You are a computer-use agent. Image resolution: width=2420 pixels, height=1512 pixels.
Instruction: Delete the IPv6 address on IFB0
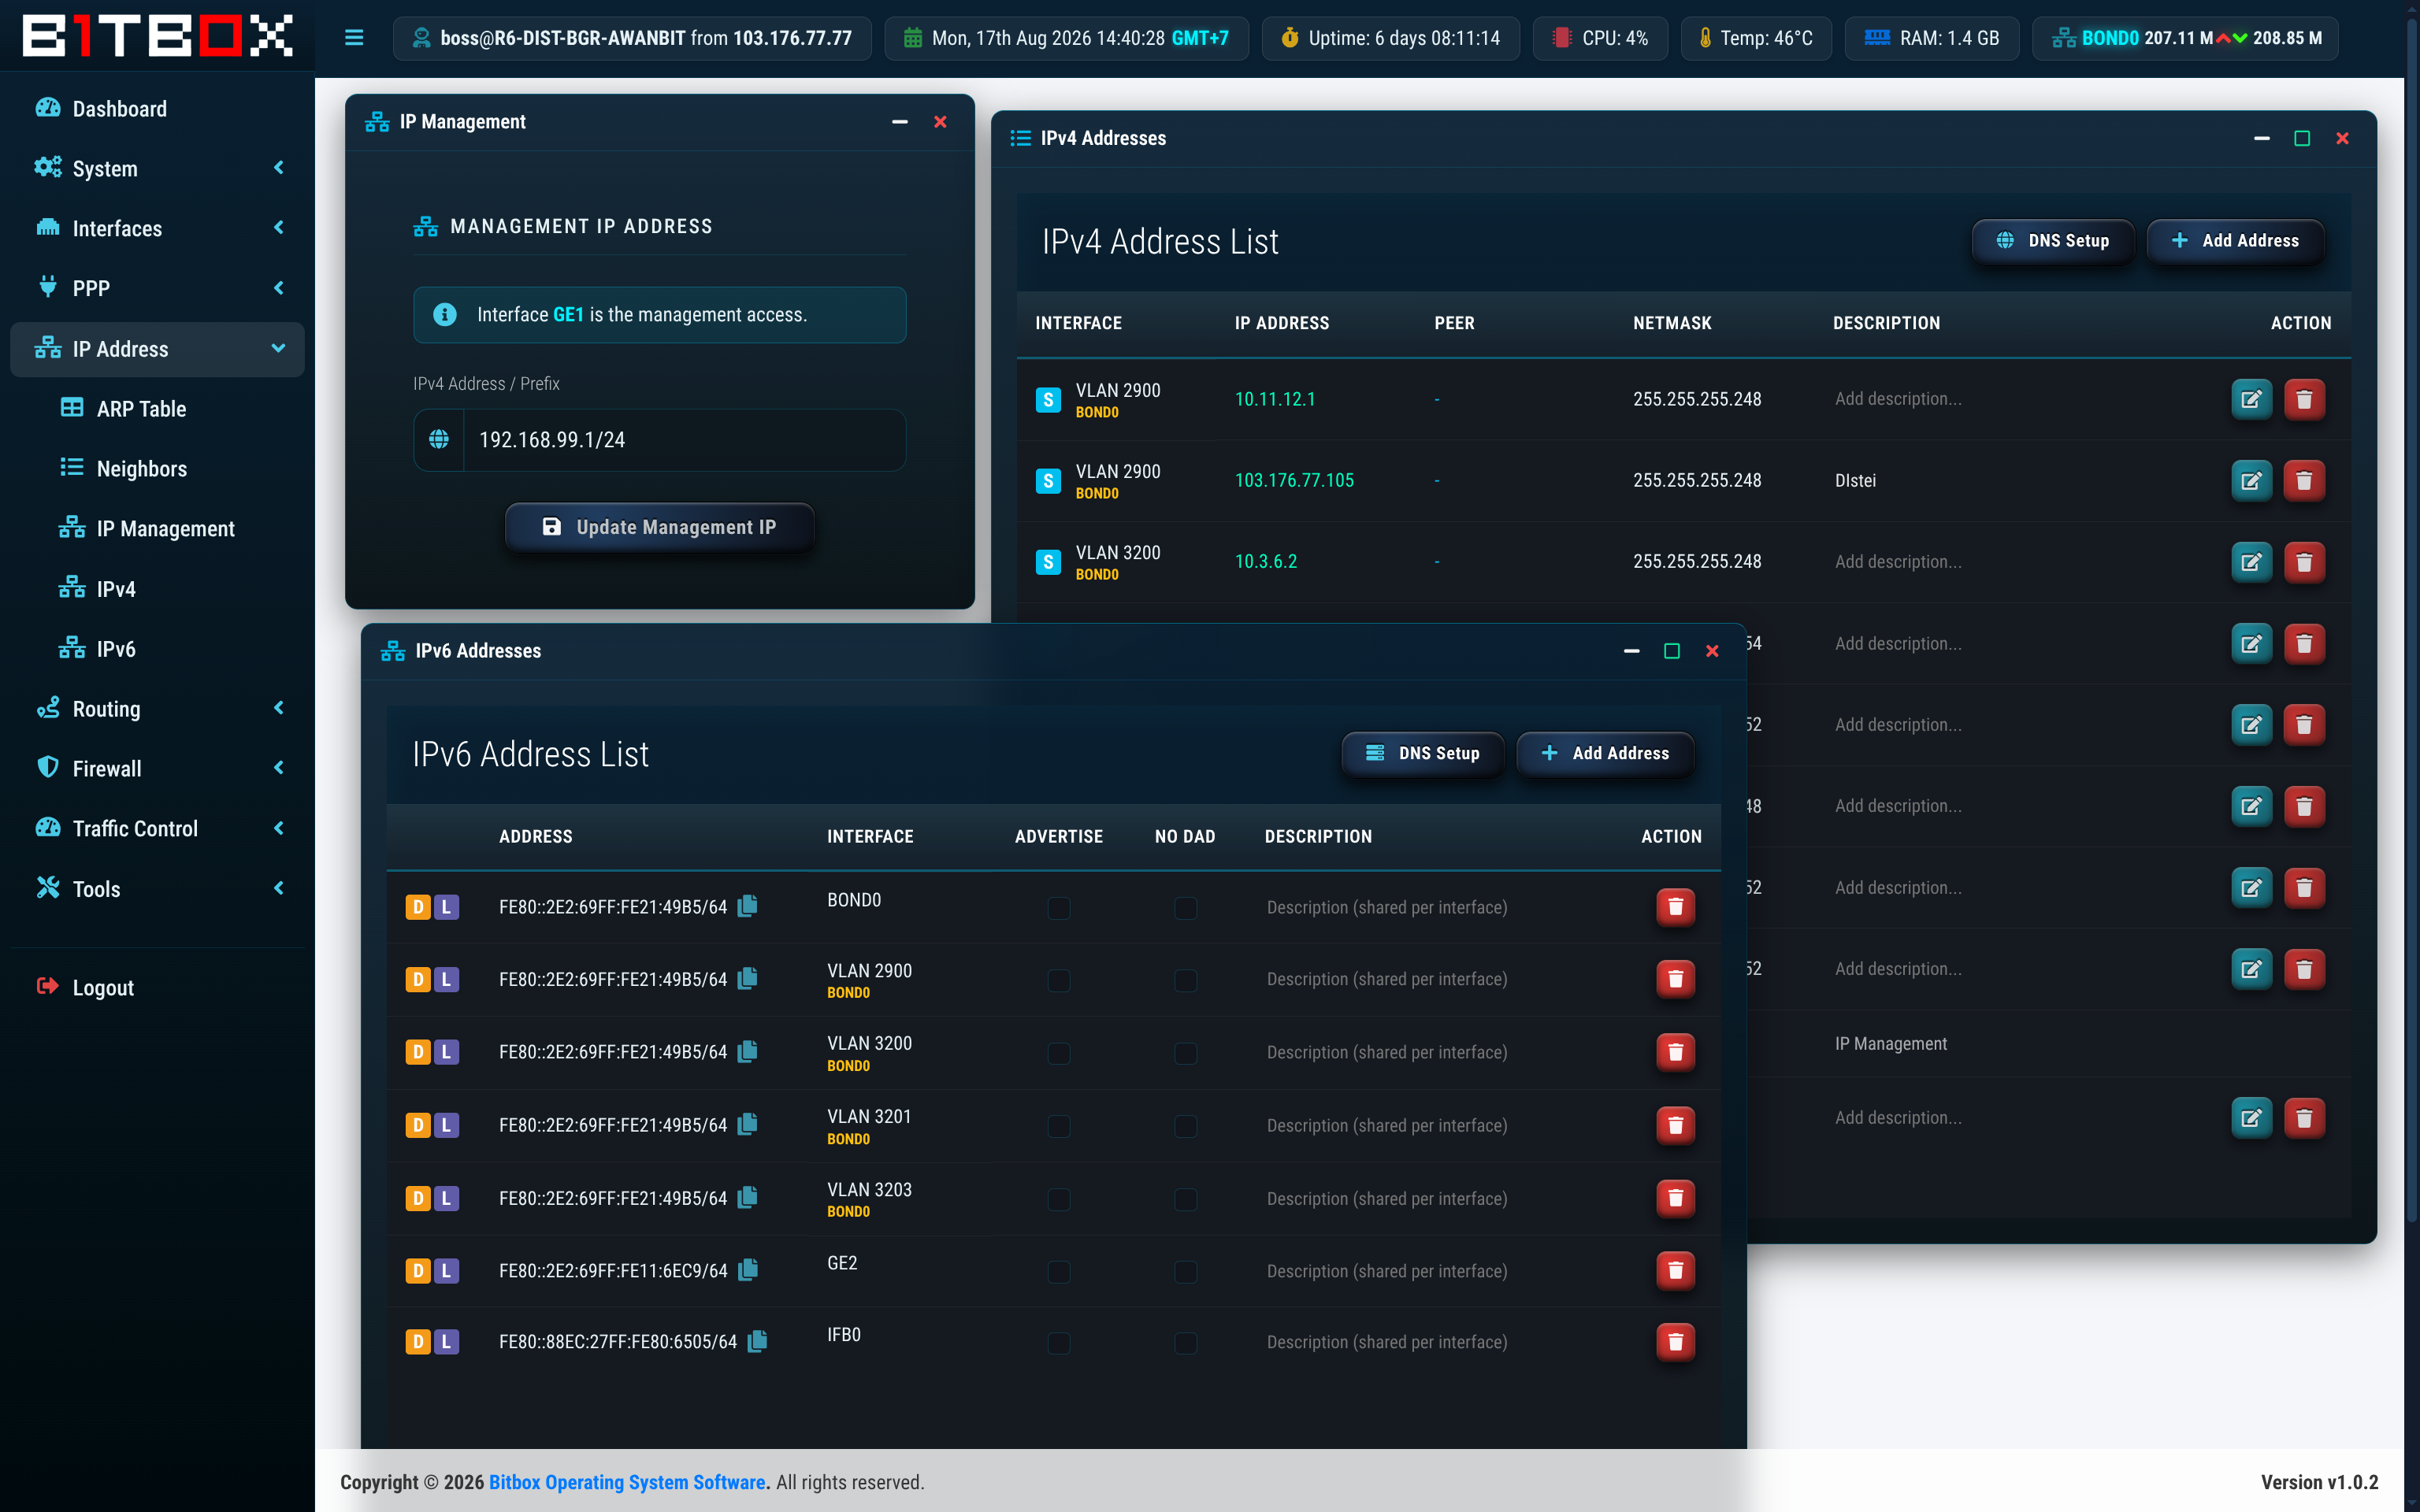(1675, 1341)
